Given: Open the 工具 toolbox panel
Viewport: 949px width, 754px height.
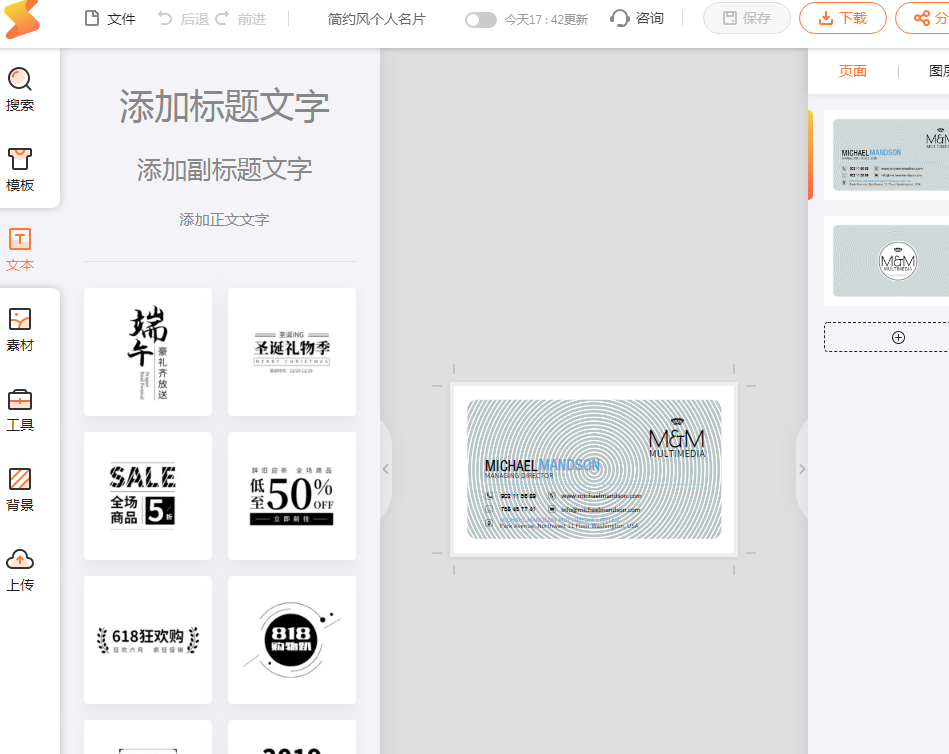Looking at the screenshot, I should coord(20,409).
